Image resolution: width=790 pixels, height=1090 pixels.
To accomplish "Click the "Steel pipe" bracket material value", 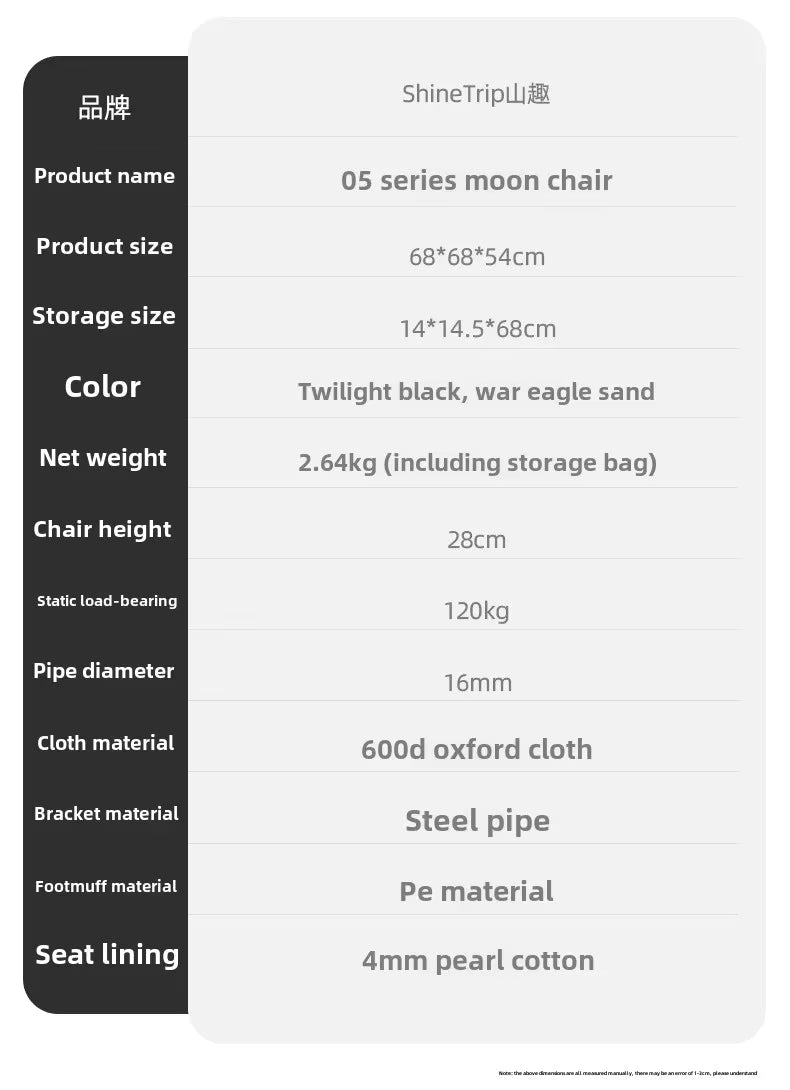I will pyautogui.click(x=477, y=821).
